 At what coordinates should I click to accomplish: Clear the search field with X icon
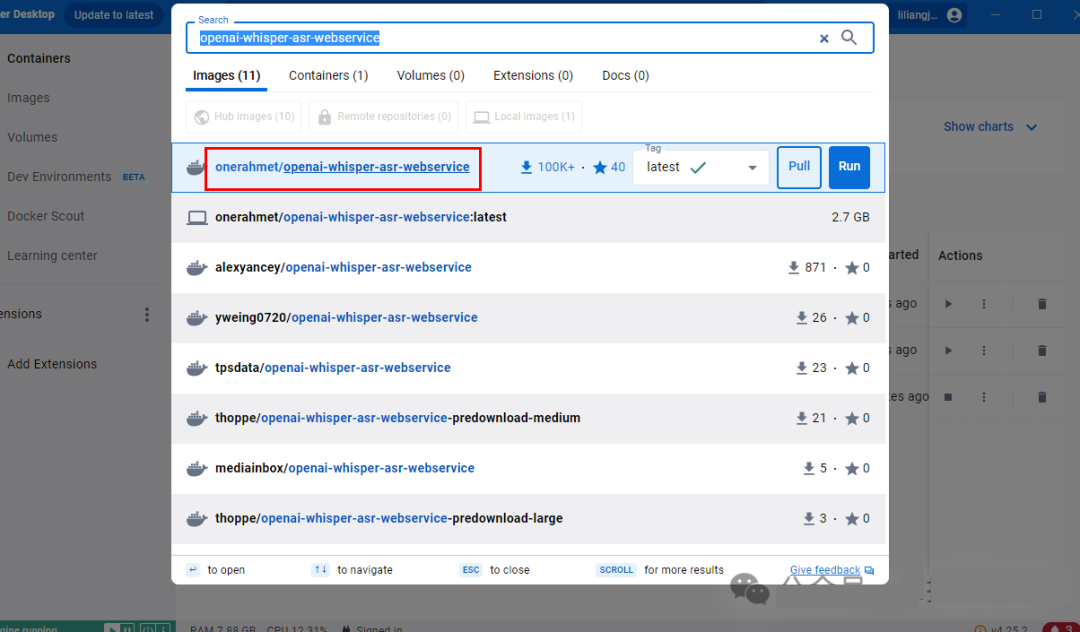click(x=824, y=39)
